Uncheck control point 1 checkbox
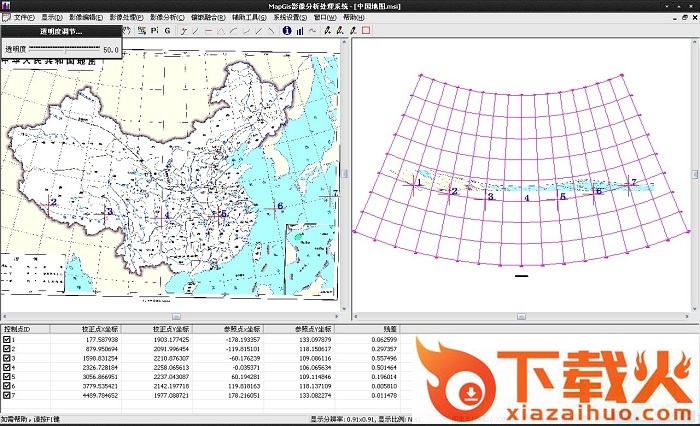The image size is (700, 426). [6, 339]
